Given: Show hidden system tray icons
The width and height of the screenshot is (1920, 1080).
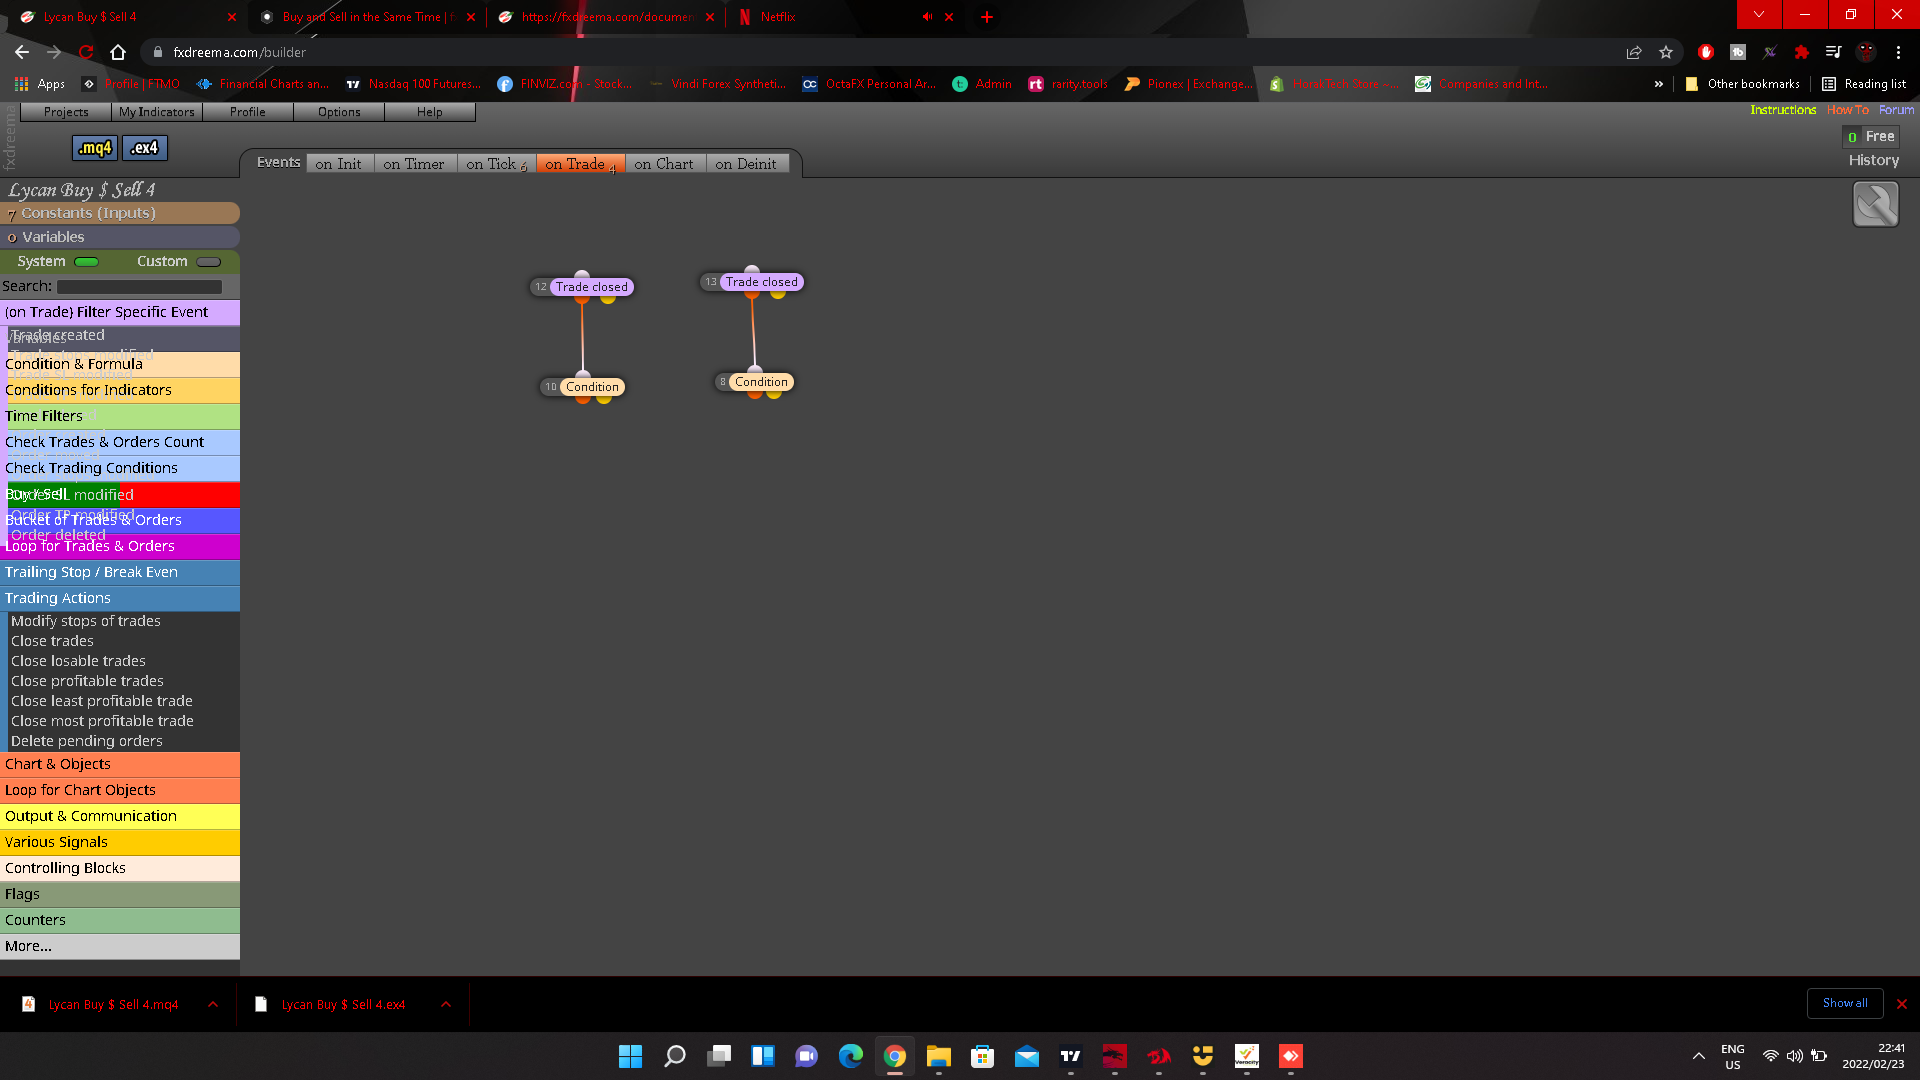Looking at the screenshot, I should tap(1698, 1056).
